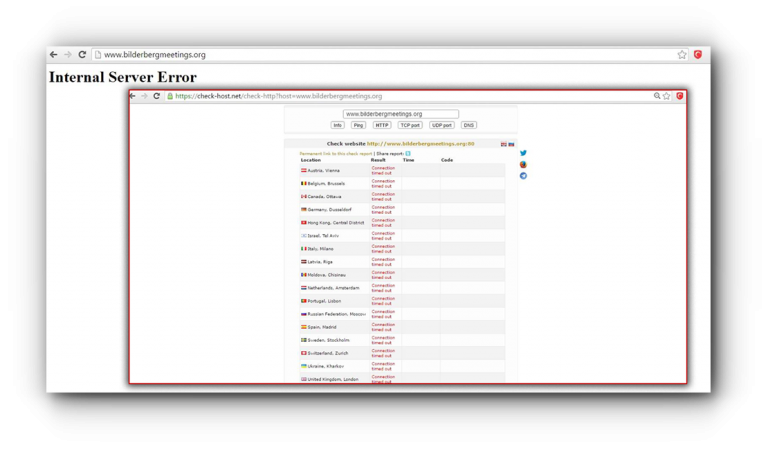Image resolution: width=768 pixels, height=450 pixels.
Task: Select 'Portugal, Lisbon' location text
Action: (324, 301)
